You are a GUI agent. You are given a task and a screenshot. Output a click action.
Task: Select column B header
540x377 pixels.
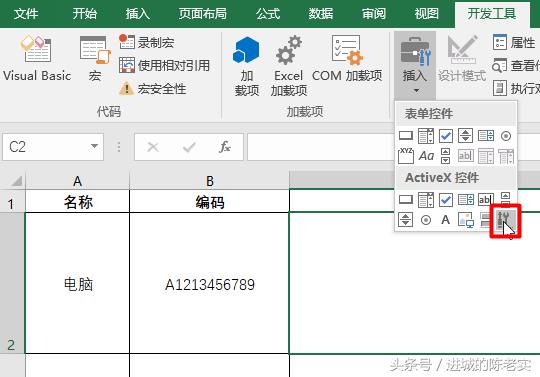click(x=209, y=181)
